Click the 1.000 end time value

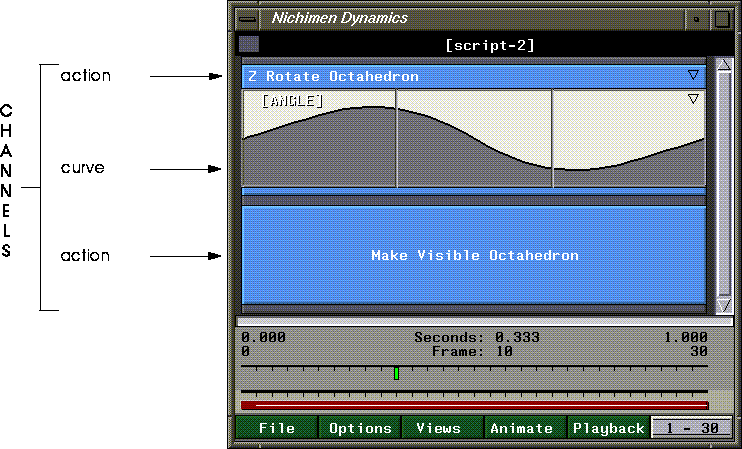[685, 337]
